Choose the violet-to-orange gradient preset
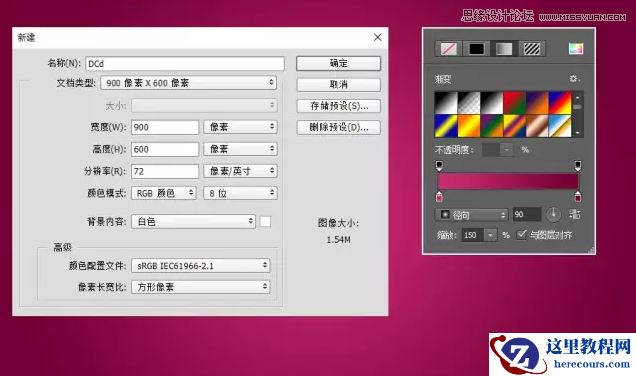Image resolution: width=636 pixels, height=376 pixels. pos(537,103)
